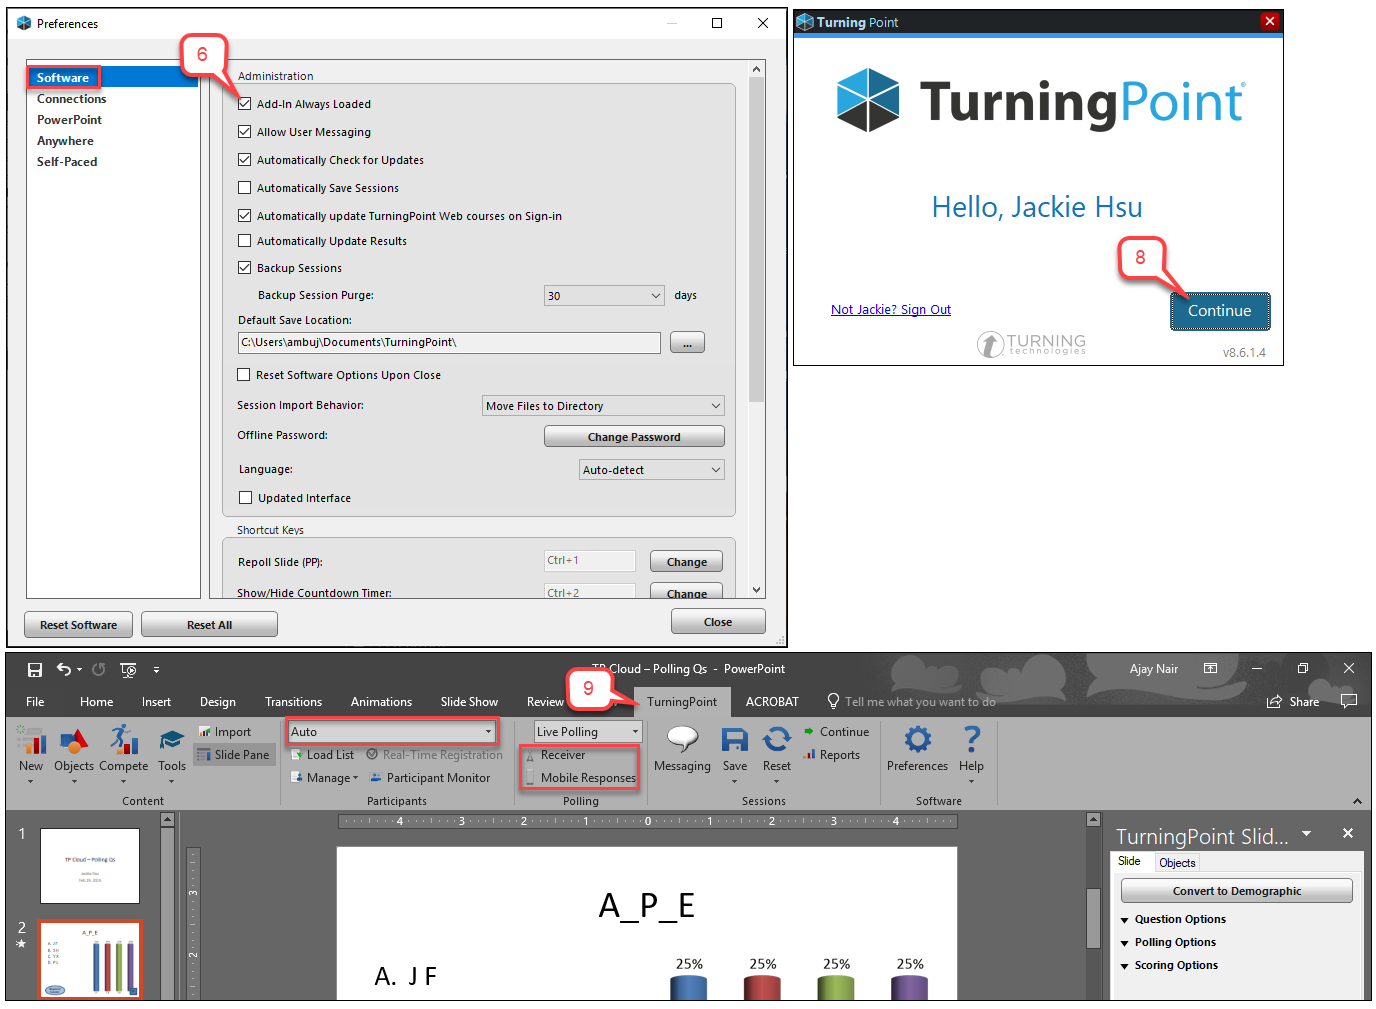Click Ribbon Display Options icon
The width and height of the screenshot is (1376, 1009).
(x=1210, y=668)
